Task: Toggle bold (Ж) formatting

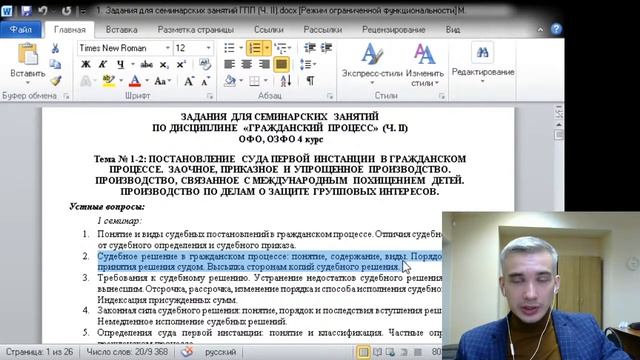Action: coord(86,64)
